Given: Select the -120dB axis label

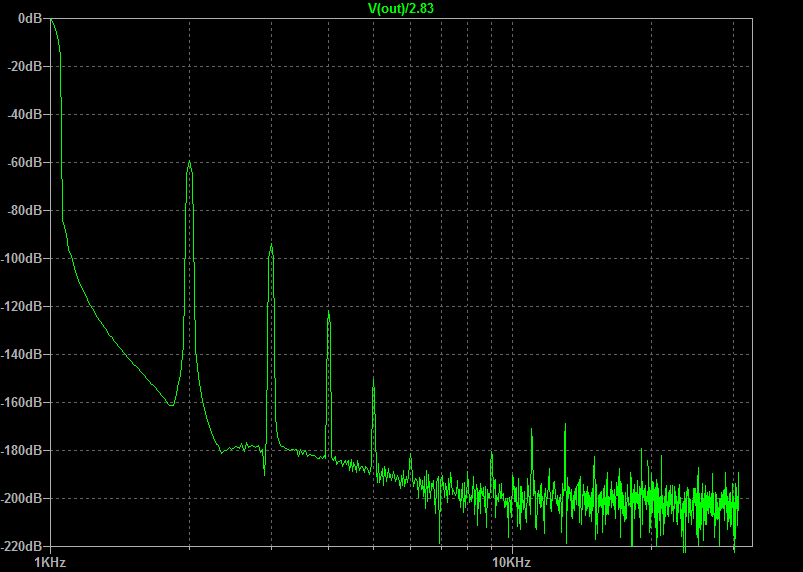Looking at the screenshot, I should coord(22,306).
